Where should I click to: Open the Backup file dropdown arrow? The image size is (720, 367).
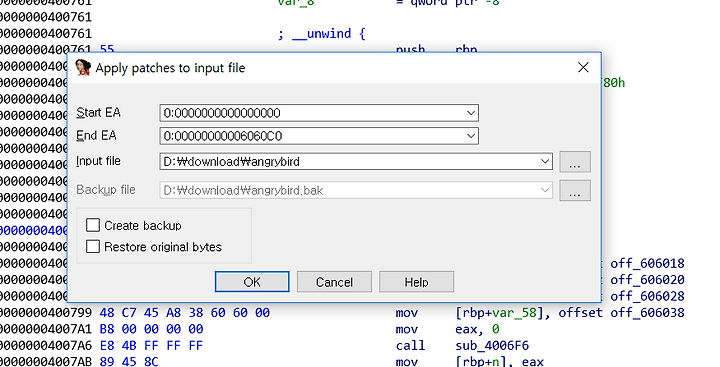tap(545, 190)
